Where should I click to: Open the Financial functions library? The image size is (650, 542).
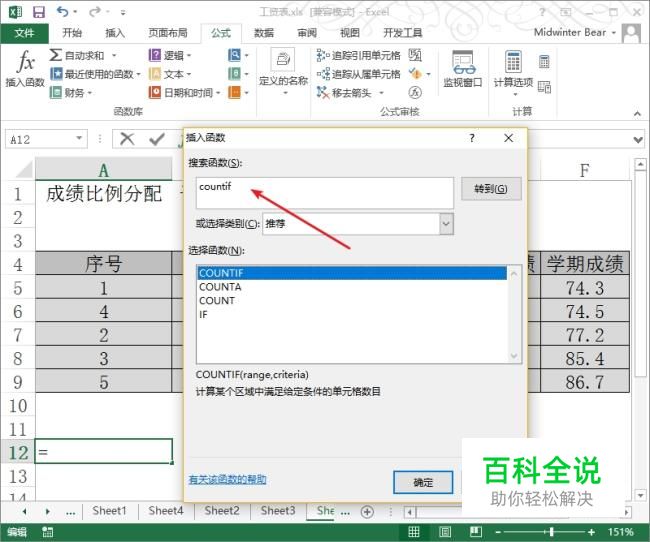(x=70, y=92)
